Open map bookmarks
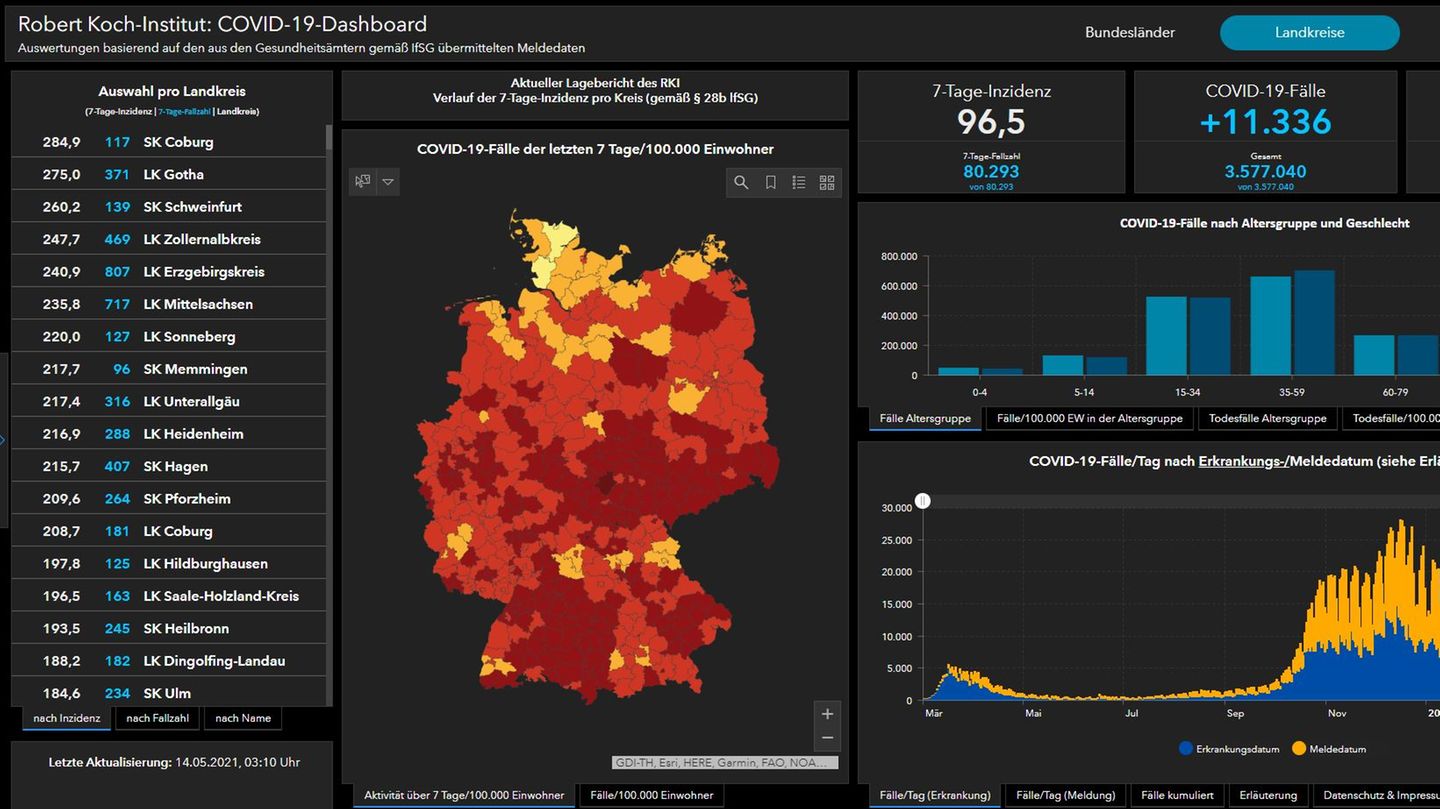Screen dimensions: 1440x809 click(770, 182)
